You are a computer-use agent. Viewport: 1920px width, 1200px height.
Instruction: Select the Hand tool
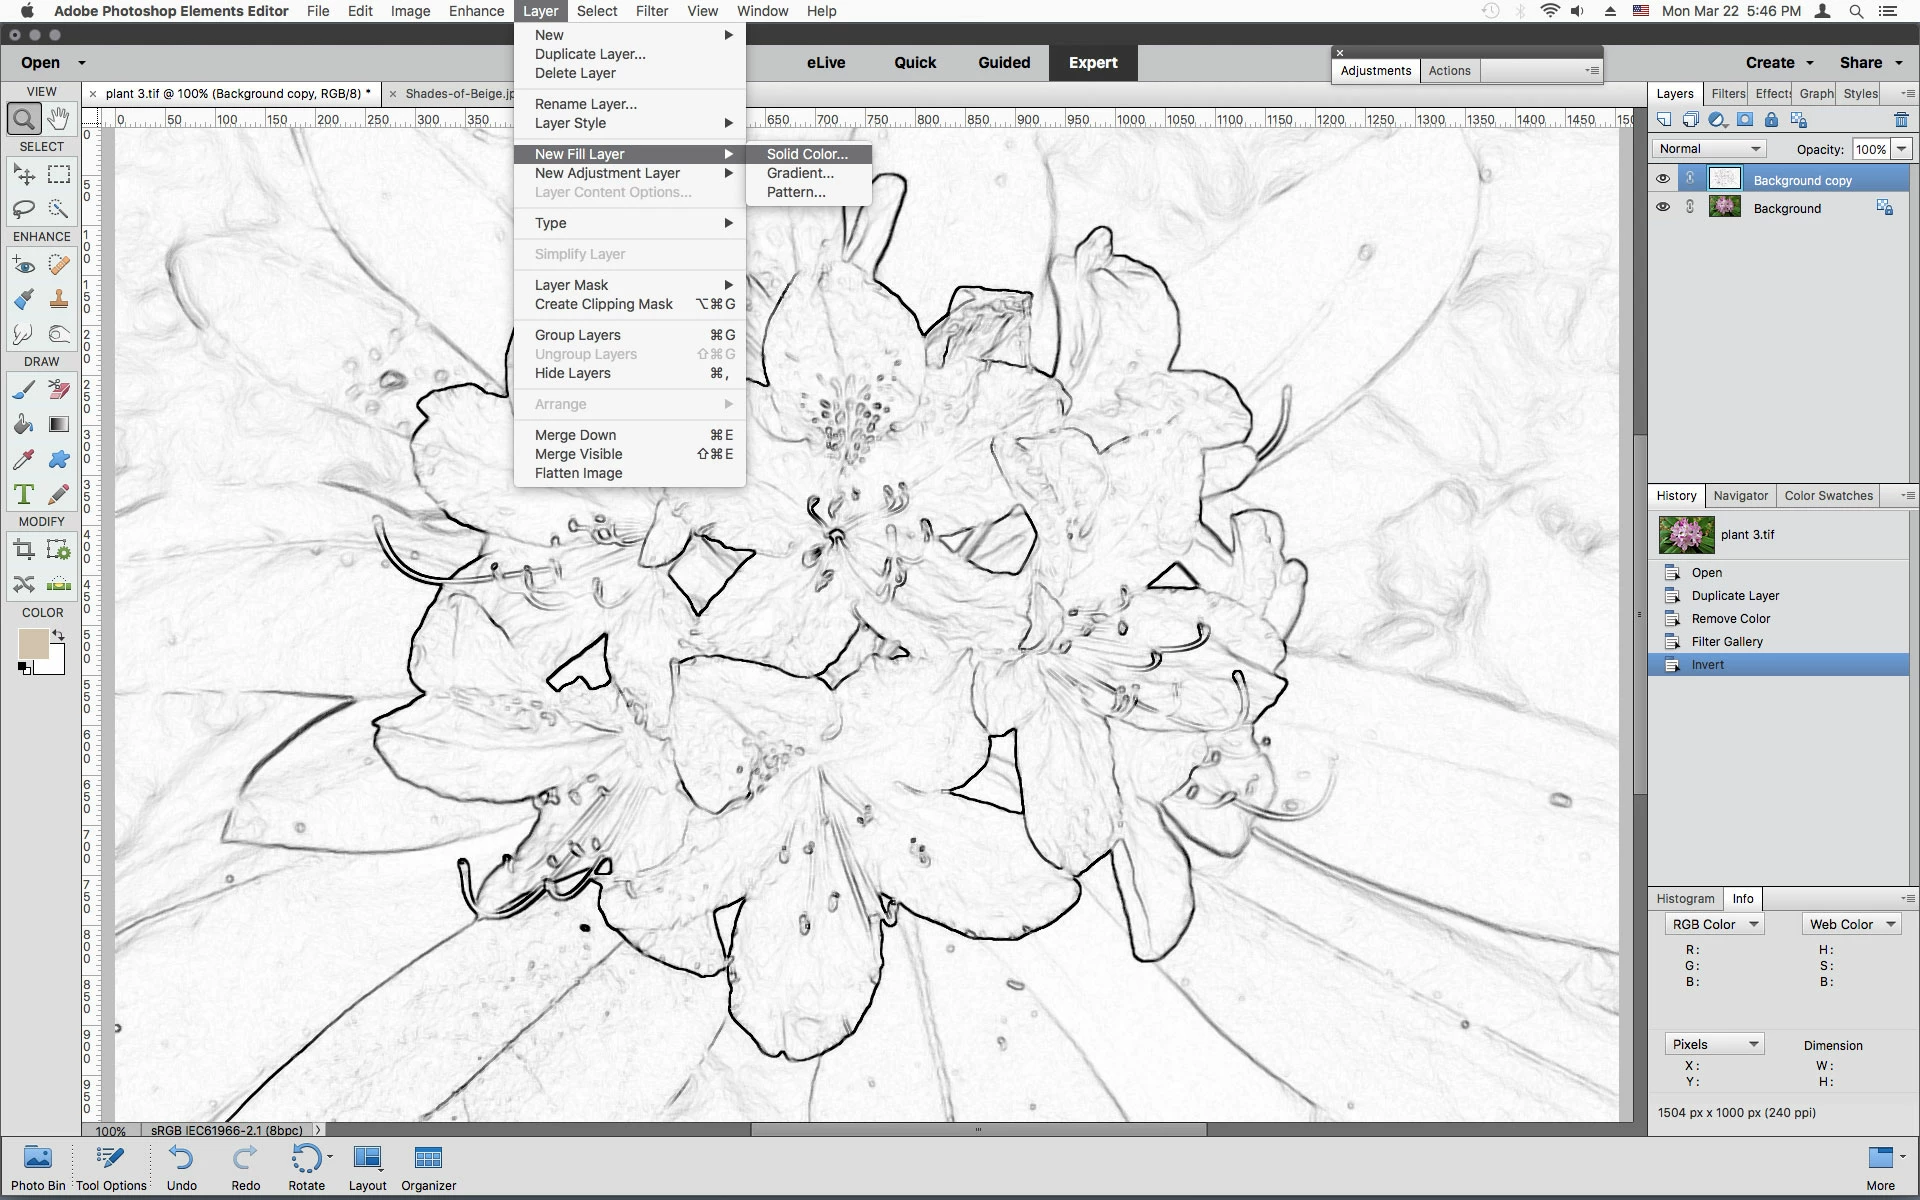click(x=59, y=119)
